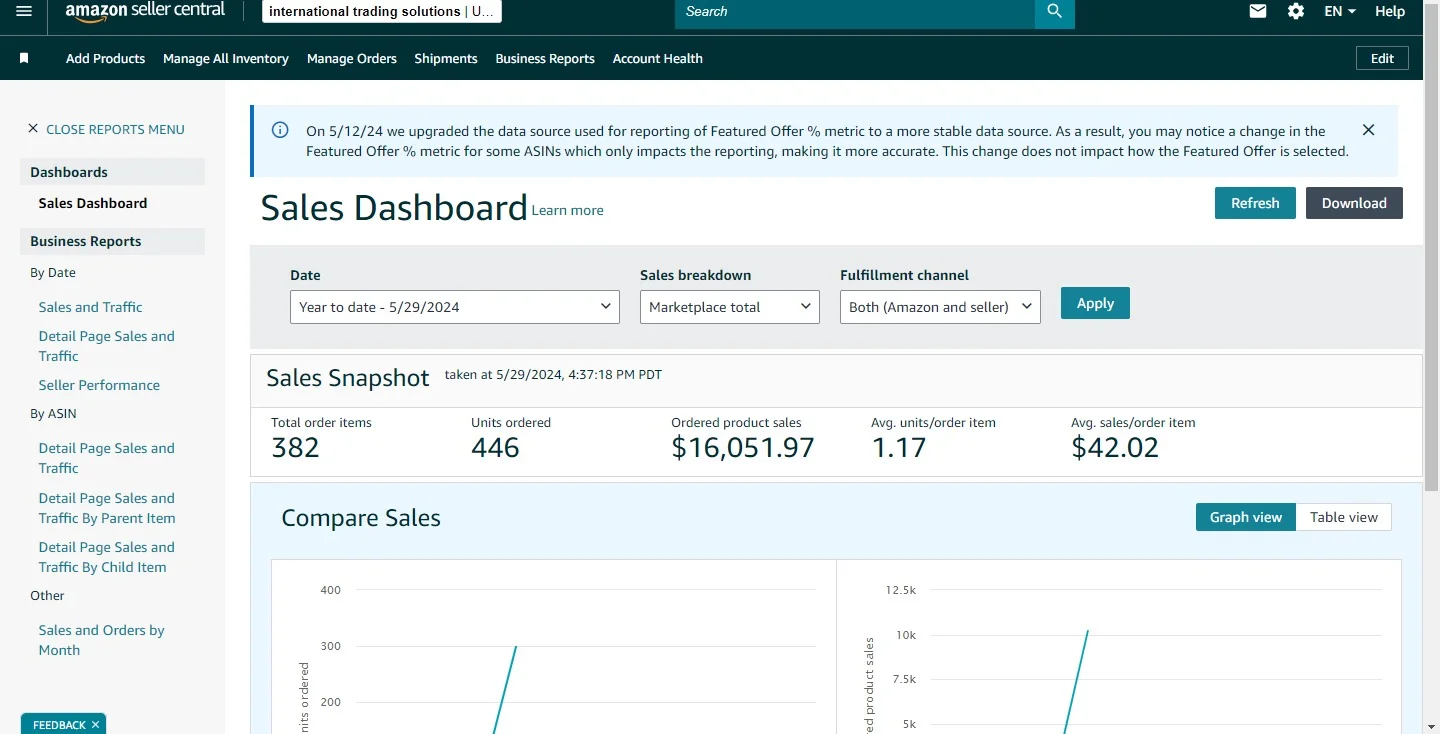Click the Amazon Seller Central logo
Screen dimensions: 1440x734
(145, 11)
